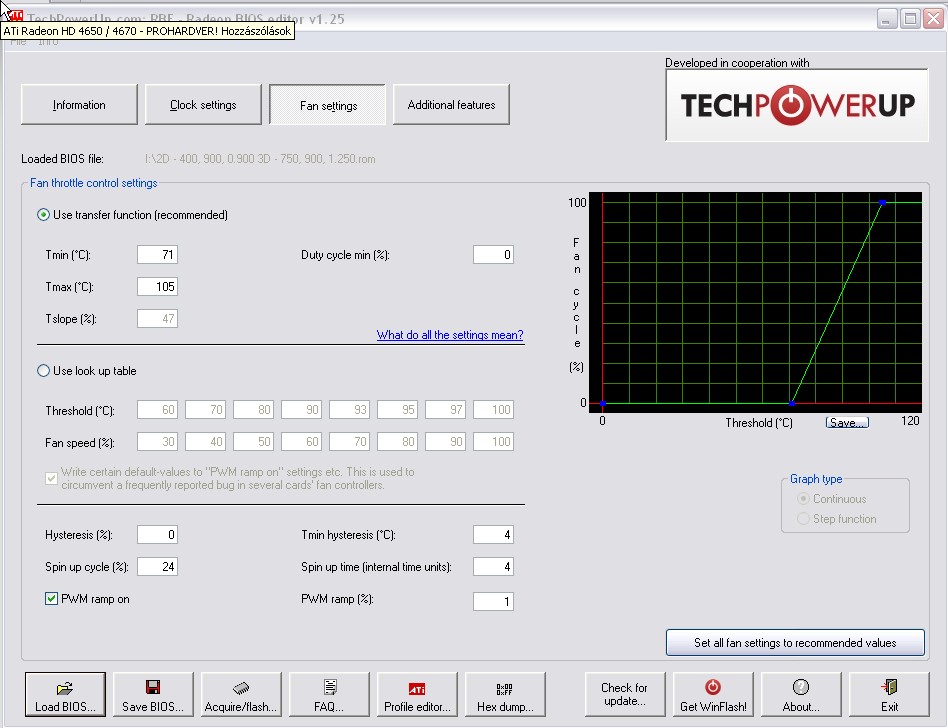
Task: Click the Spin up time field
Action: [x=493, y=567]
